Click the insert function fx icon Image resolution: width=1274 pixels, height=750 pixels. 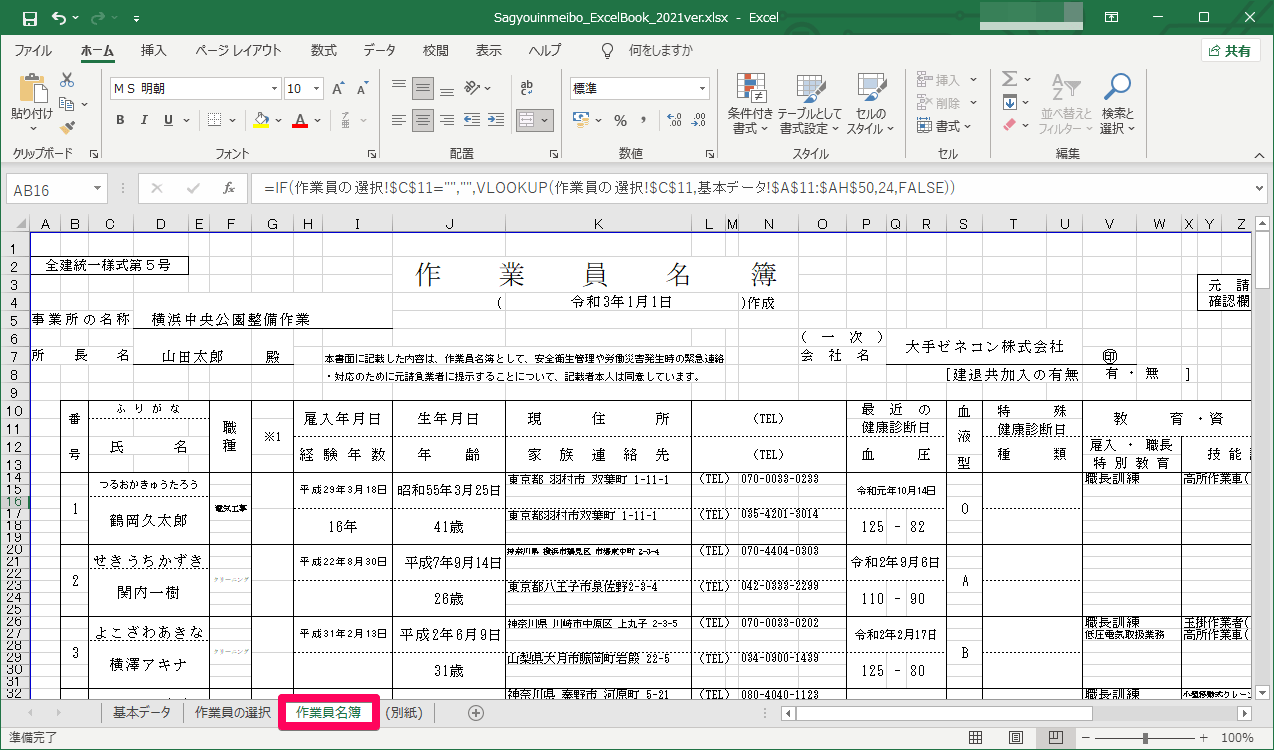pyautogui.click(x=228, y=188)
